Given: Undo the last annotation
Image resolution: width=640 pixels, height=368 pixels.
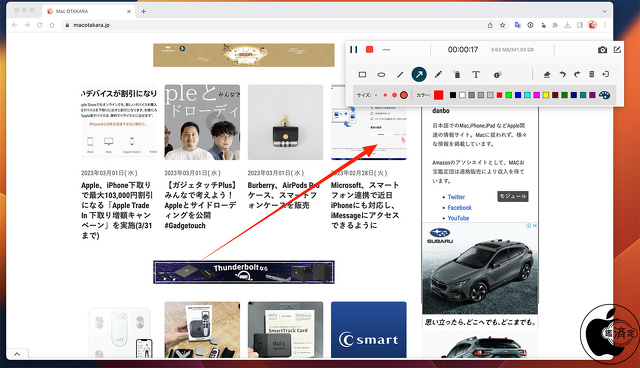Looking at the screenshot, I should point(562,75).
